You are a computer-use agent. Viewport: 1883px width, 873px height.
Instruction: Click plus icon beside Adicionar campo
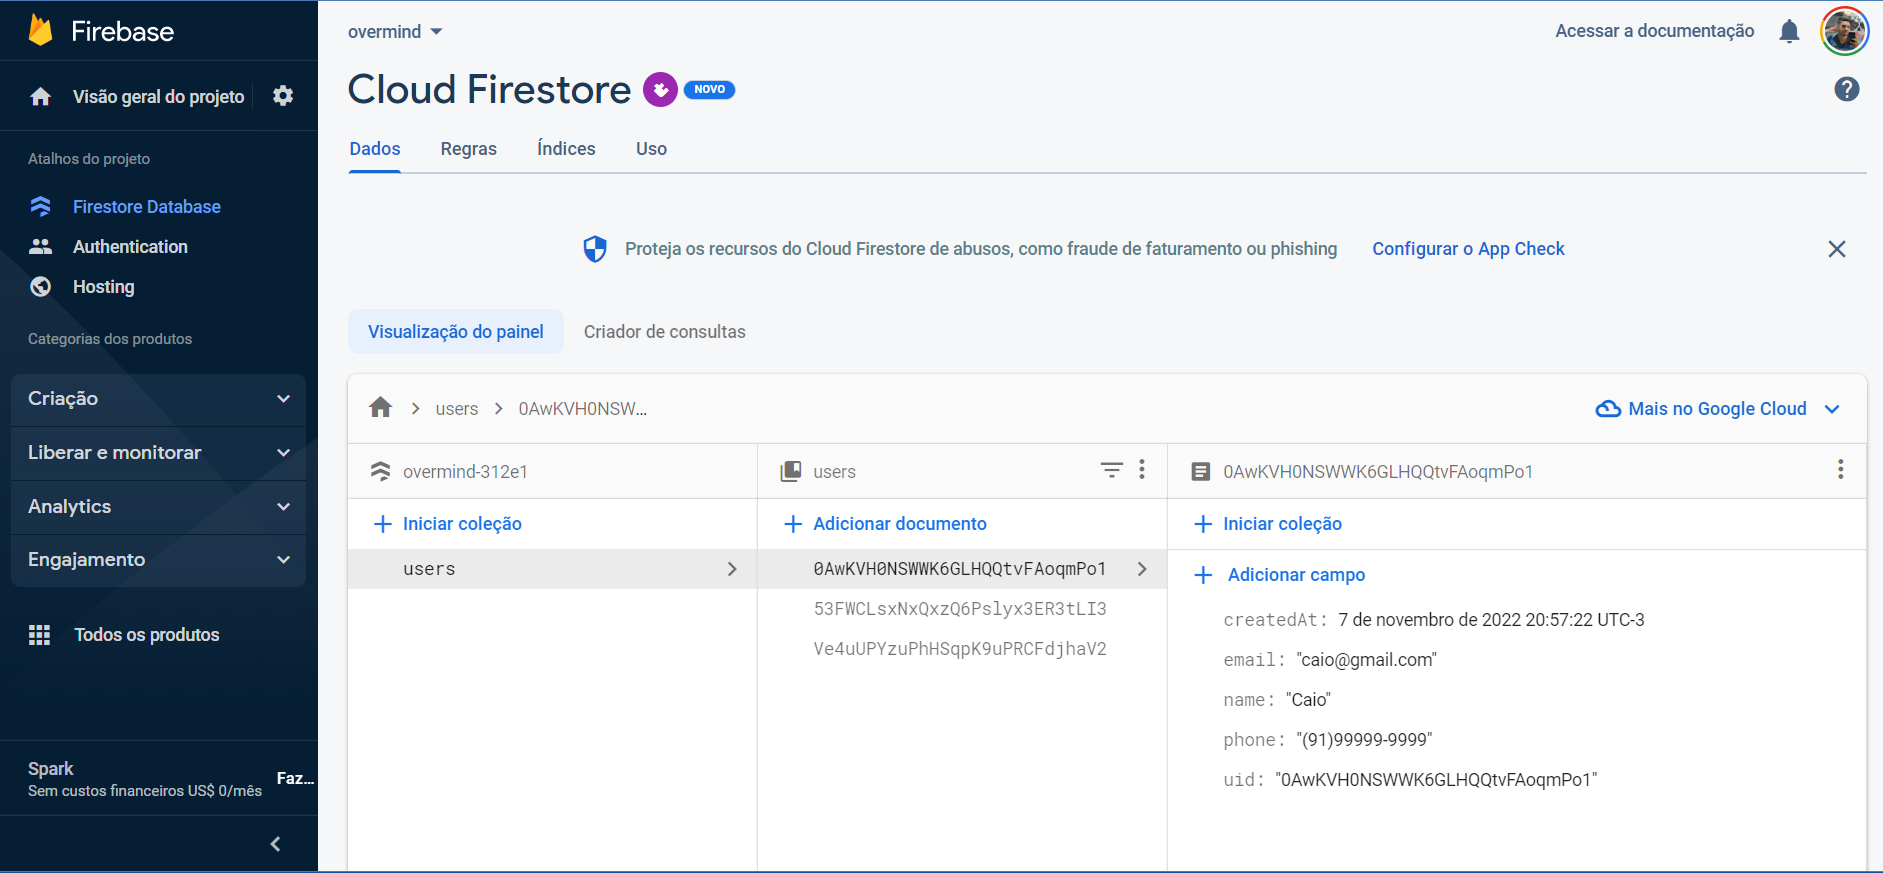pos(1203,575)
